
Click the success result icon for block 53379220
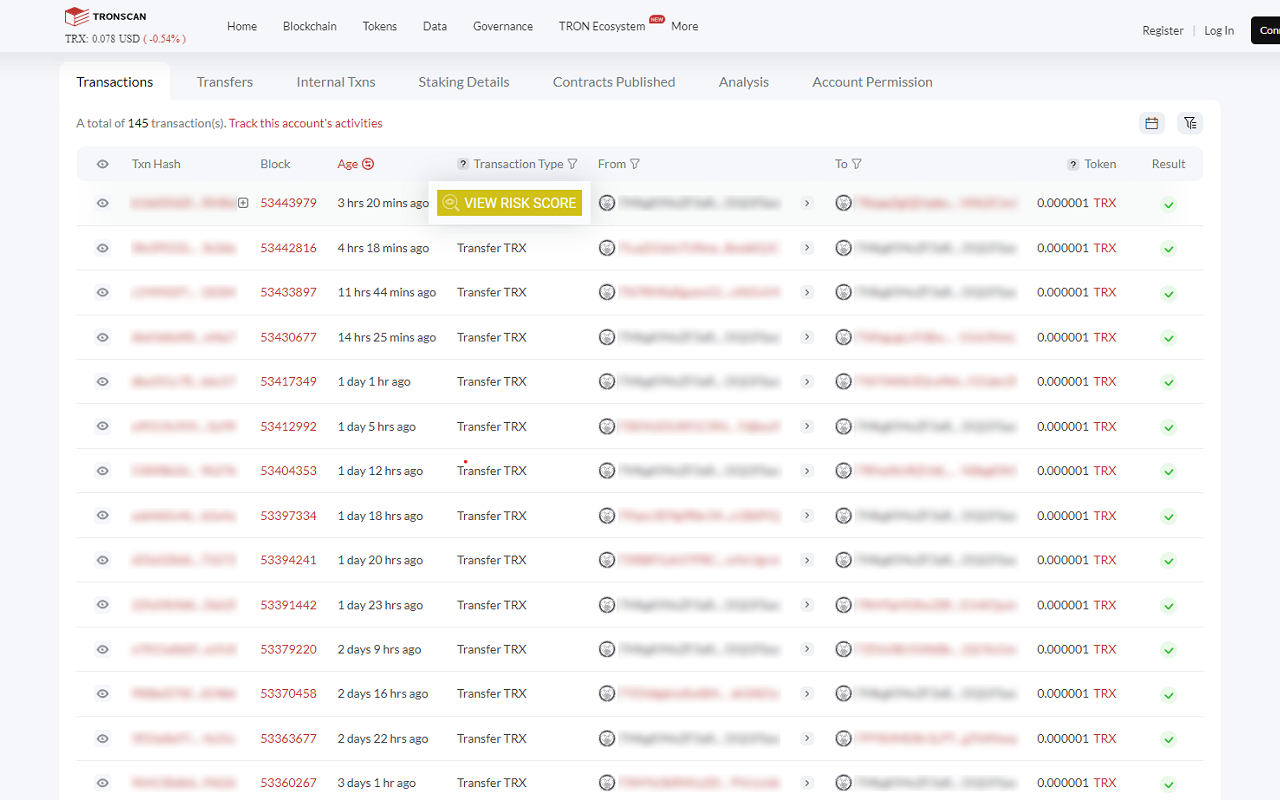pos(1168,651)
